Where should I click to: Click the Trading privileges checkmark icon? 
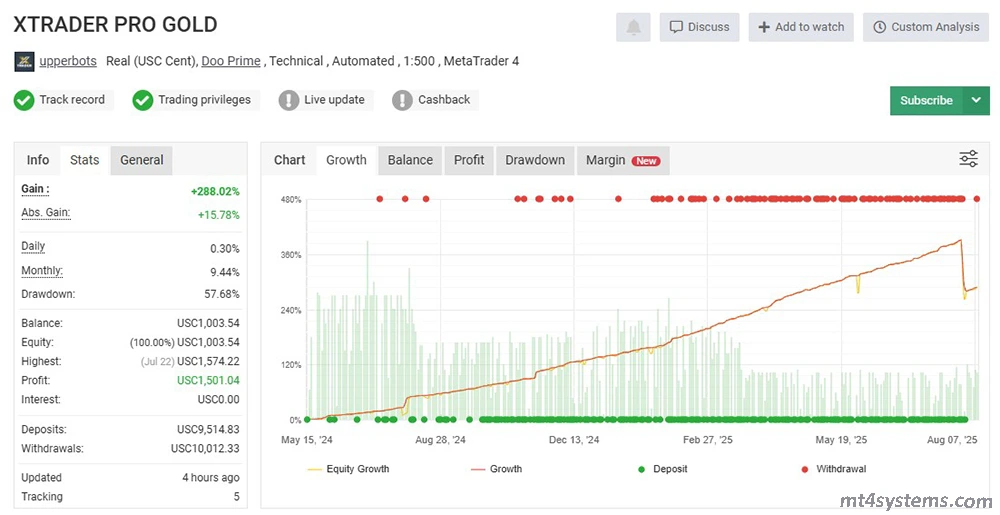tap(143, 100)
